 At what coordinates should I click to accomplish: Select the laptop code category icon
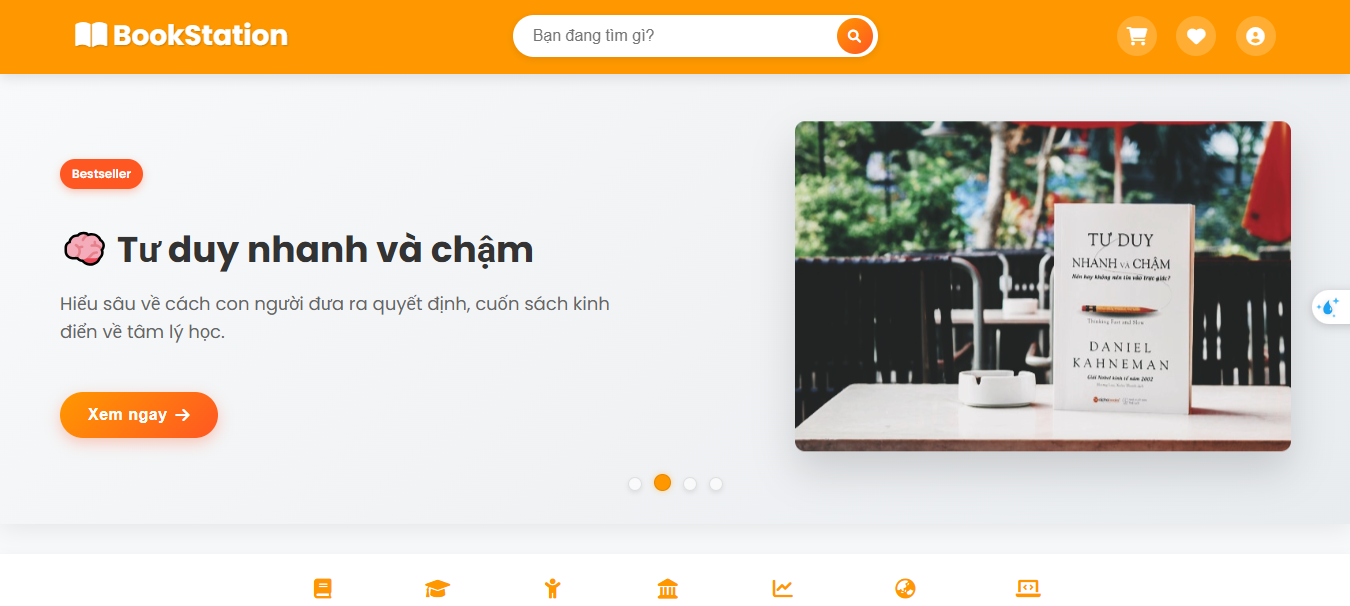pos(1028,589)
